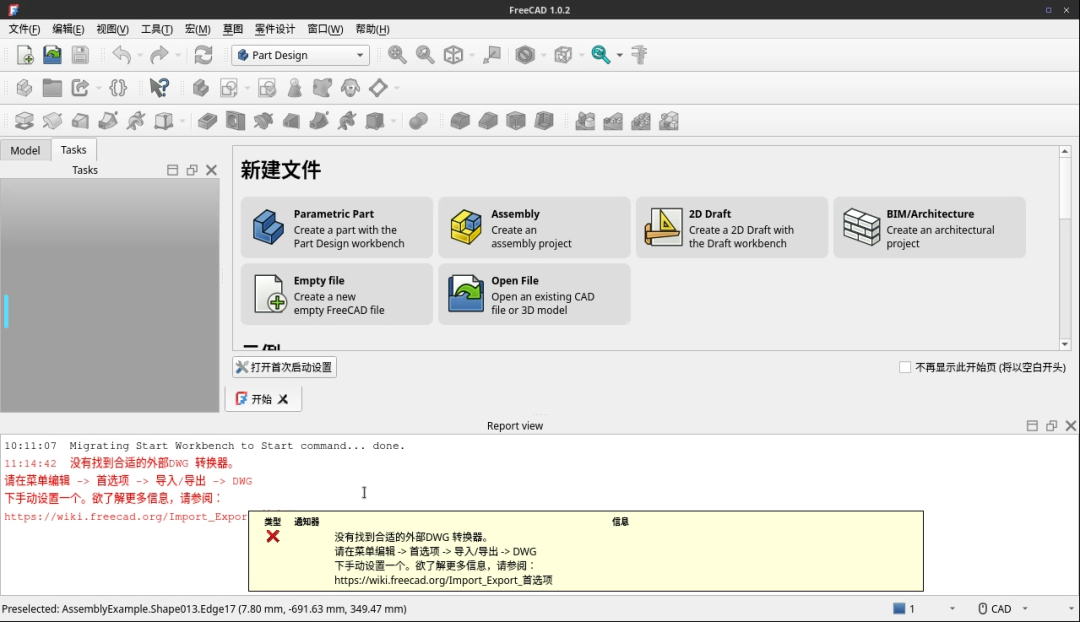Select the Pad tool

pyautogui.click(x=23, y=121)
